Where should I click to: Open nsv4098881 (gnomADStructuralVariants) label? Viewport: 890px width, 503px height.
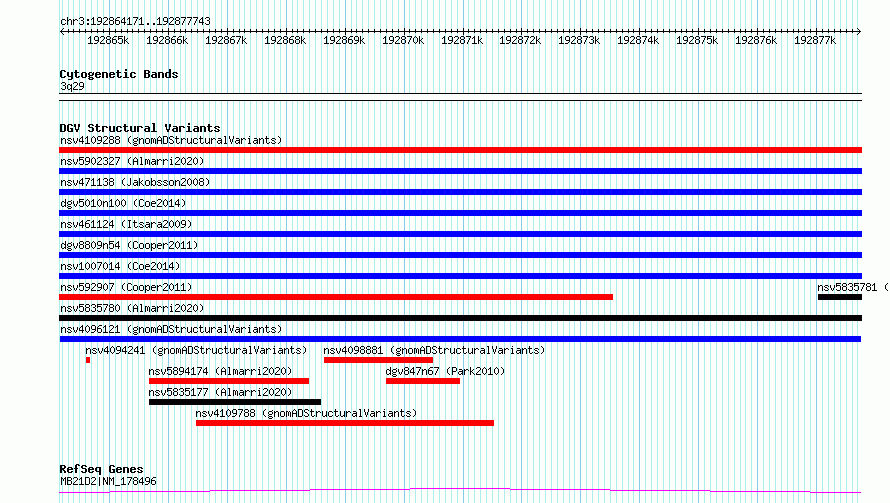click(434, 350)
